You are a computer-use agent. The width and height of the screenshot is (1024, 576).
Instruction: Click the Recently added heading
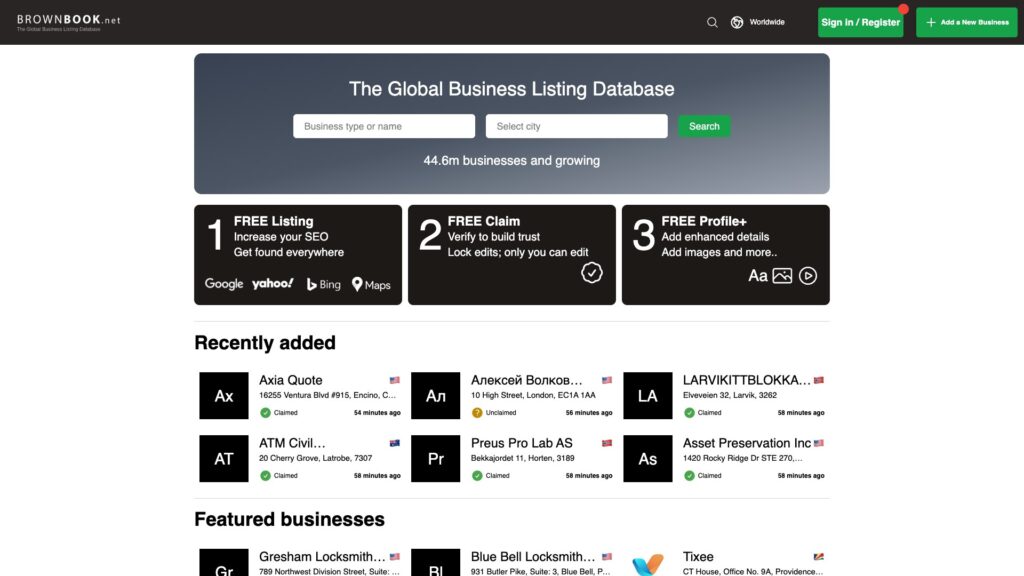point(264,343)
